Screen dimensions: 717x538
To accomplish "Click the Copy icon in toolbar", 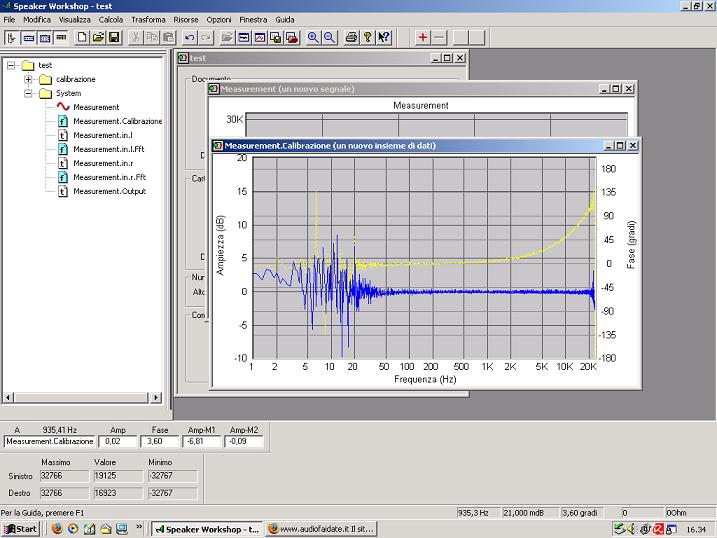I will (151, 37).
